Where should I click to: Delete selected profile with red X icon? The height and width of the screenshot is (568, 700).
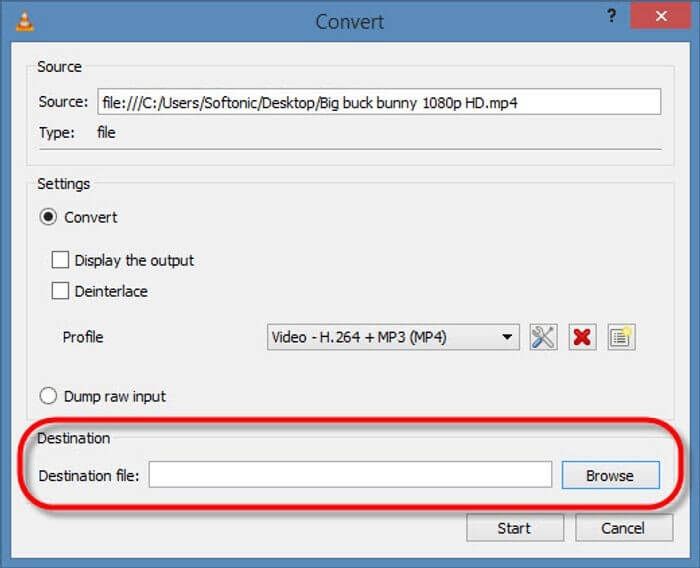pyautogui.click(x=582, y=337)
